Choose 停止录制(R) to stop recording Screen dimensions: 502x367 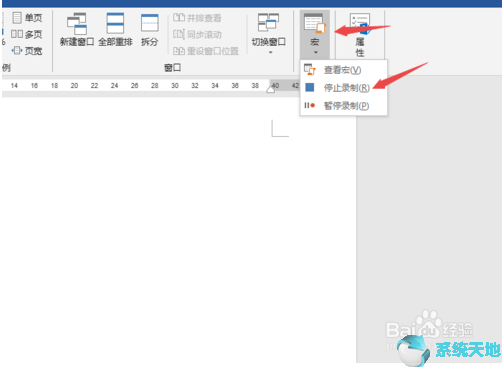pyautogui.click(x=344, y=88)
